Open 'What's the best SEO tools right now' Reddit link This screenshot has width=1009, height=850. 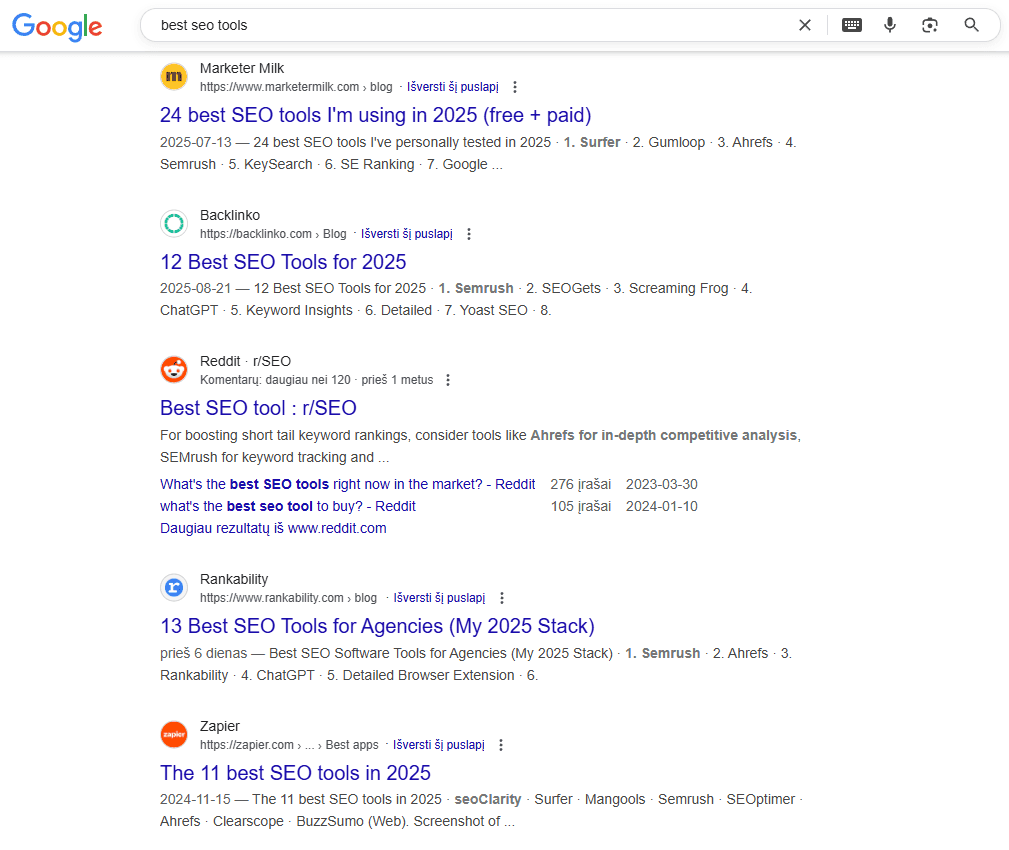point(347,484)
